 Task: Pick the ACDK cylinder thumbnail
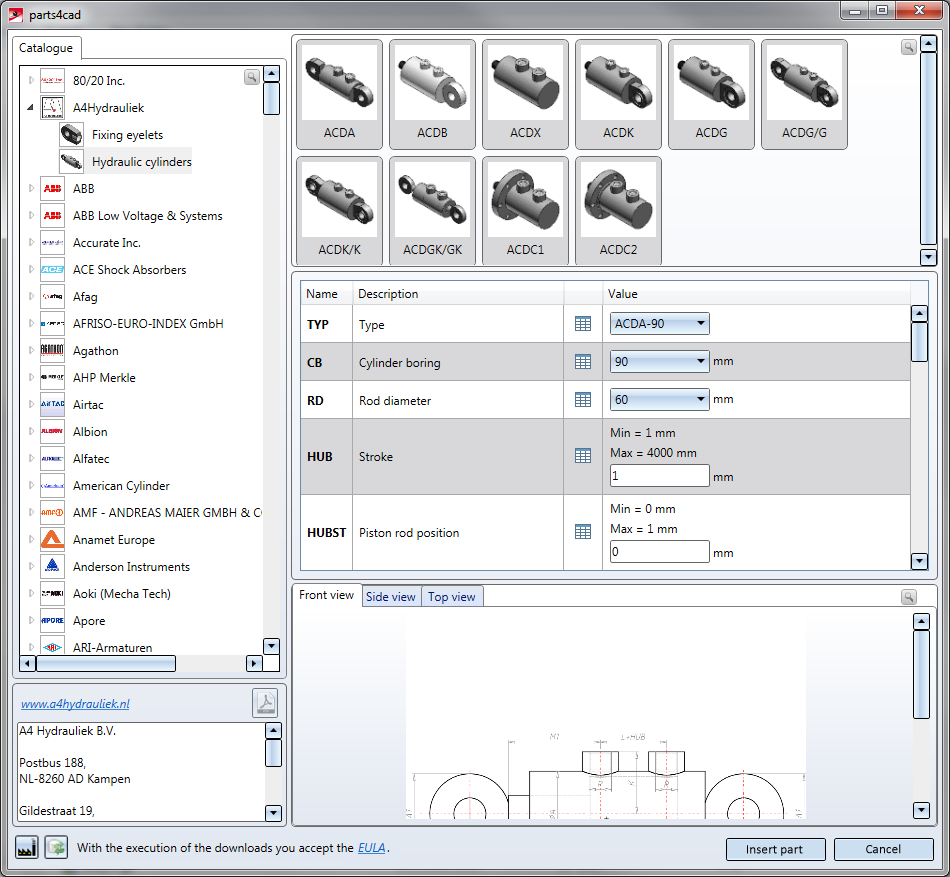618,94
